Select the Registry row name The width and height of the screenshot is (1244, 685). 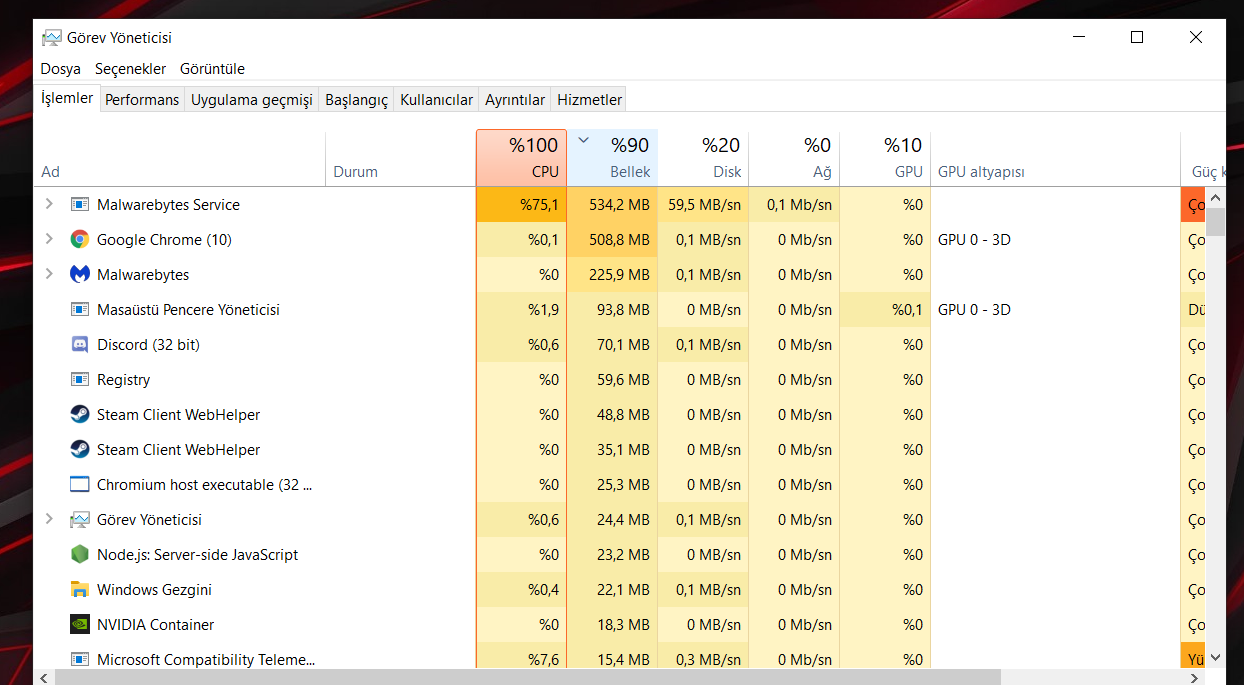tap(123, 380)
